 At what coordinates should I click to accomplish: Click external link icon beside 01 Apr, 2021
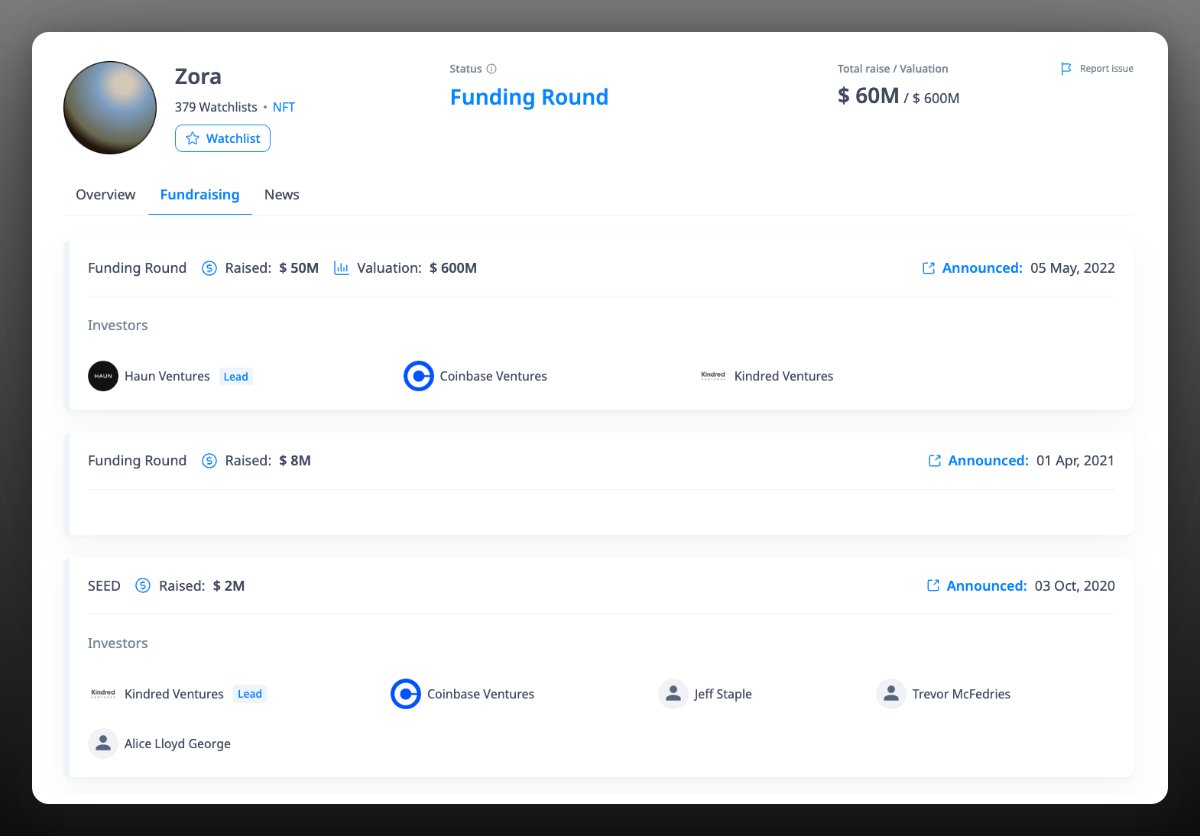pyautogui.click(x=935, y=461)
